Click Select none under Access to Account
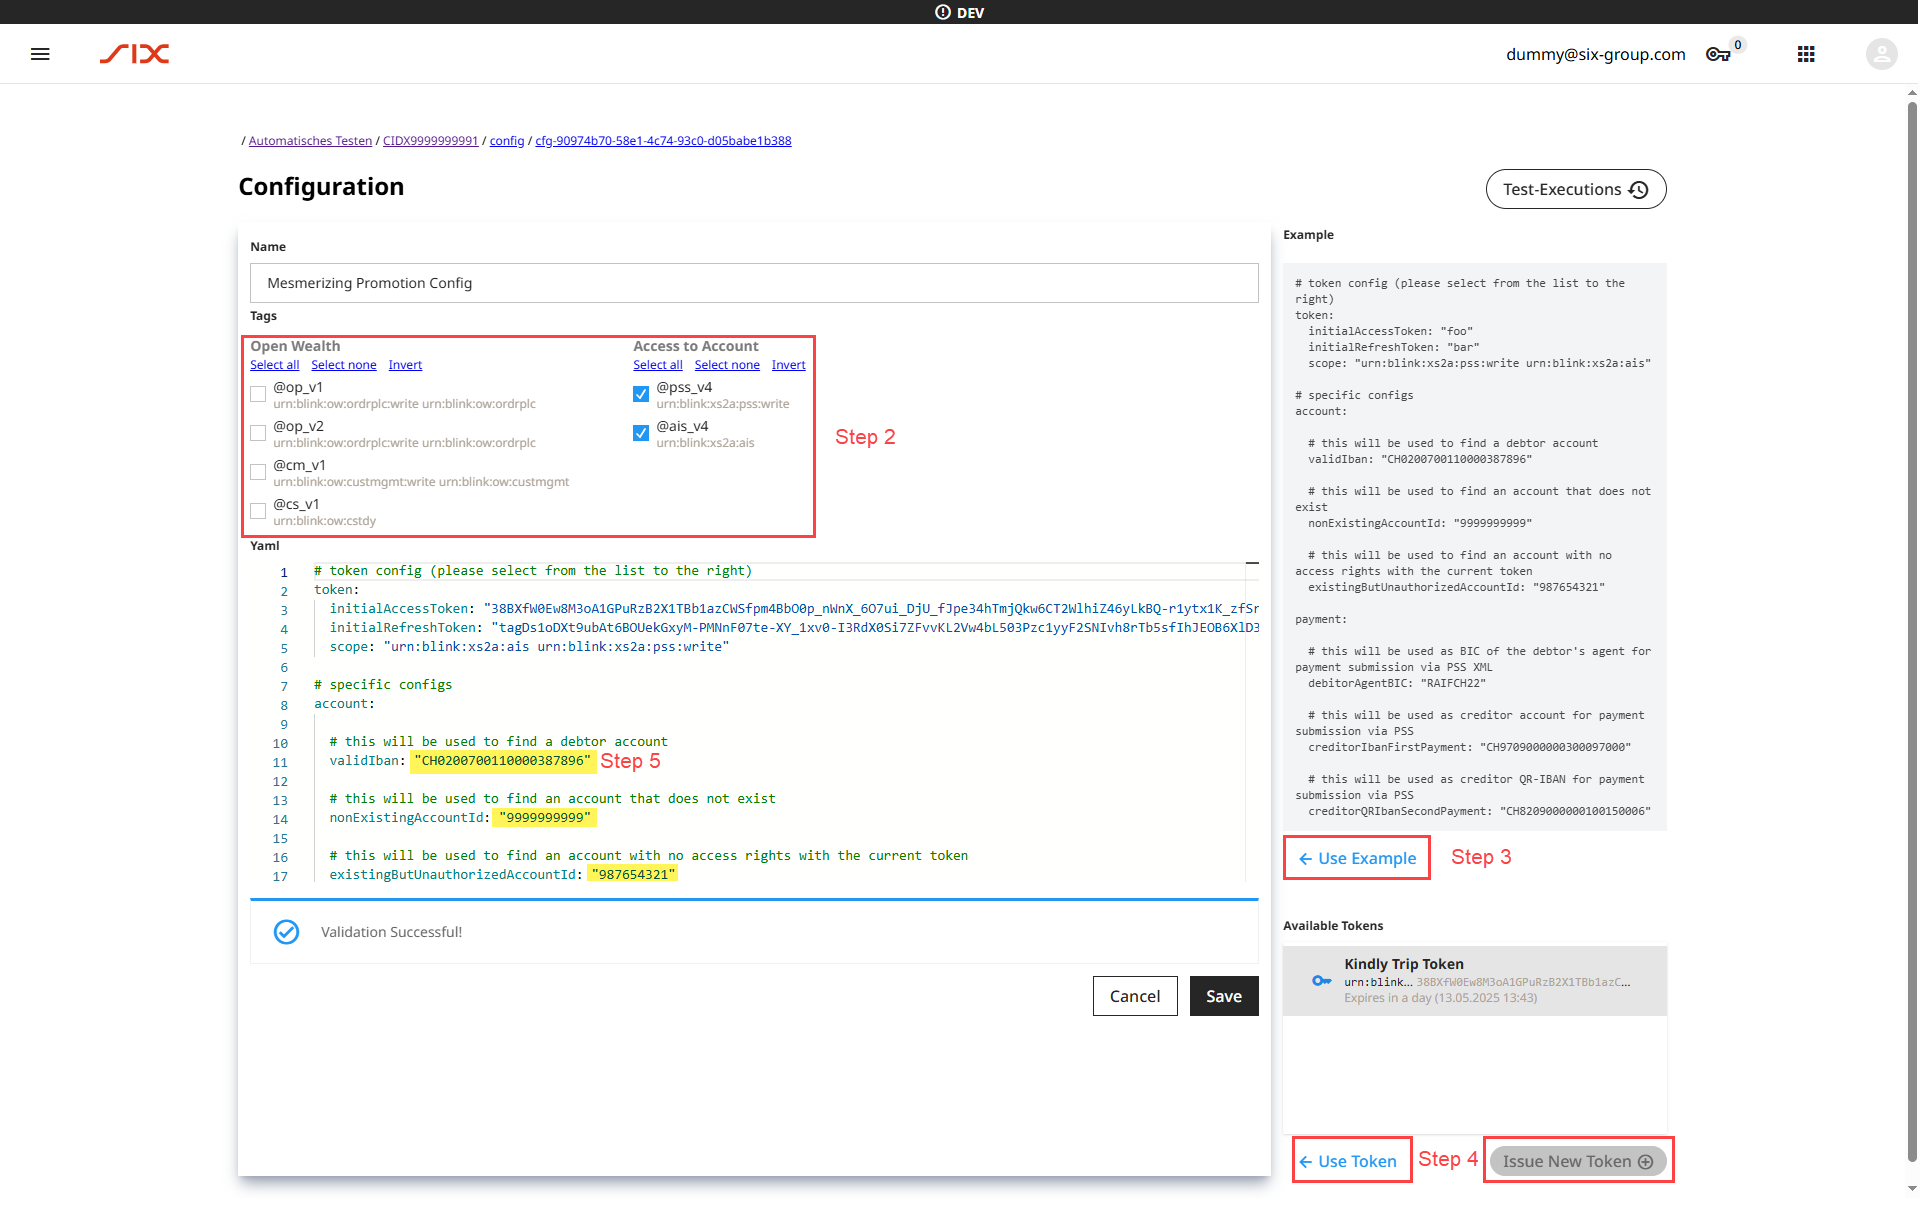This screenshot has height=1219, width=1920. coord(727,365)
